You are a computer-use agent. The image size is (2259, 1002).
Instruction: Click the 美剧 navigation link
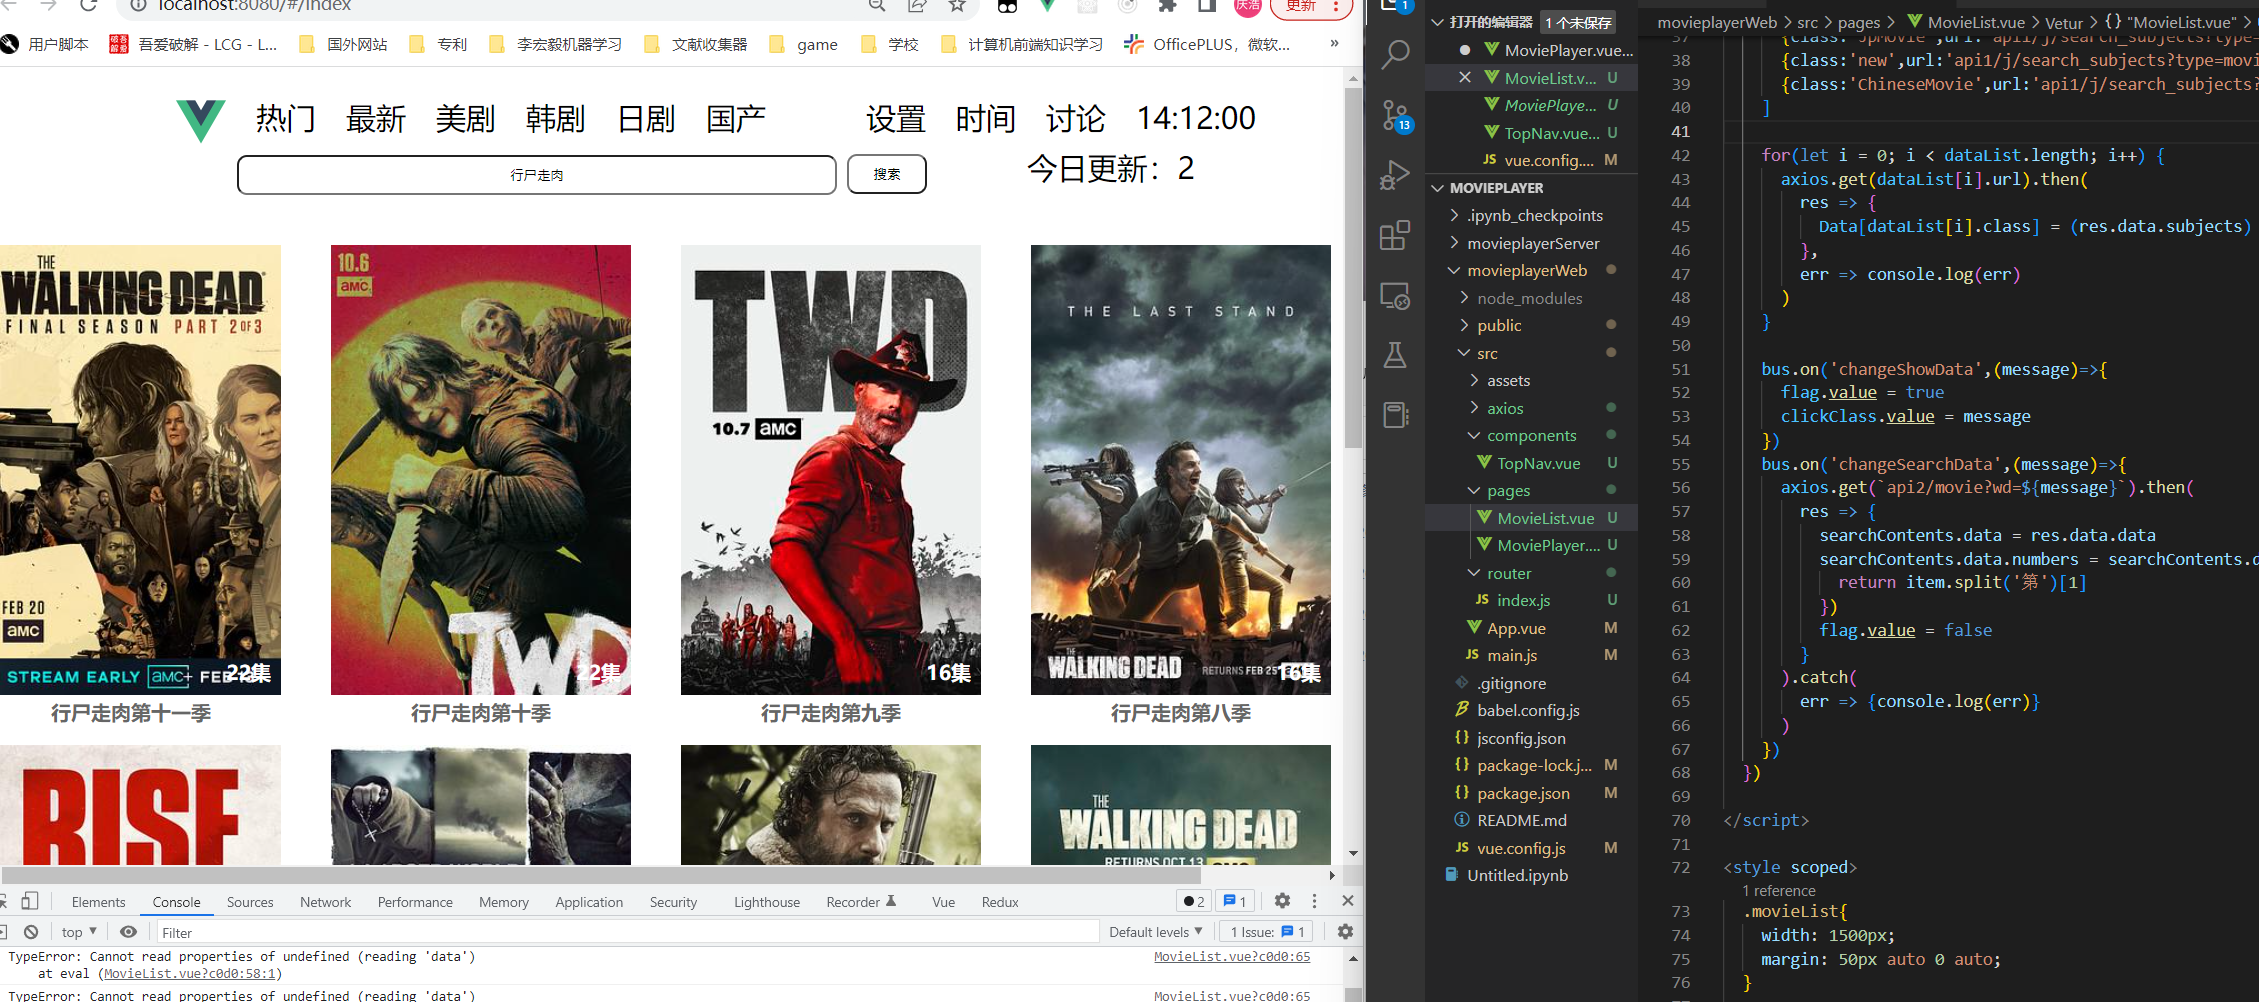click(x=465, y=119)
